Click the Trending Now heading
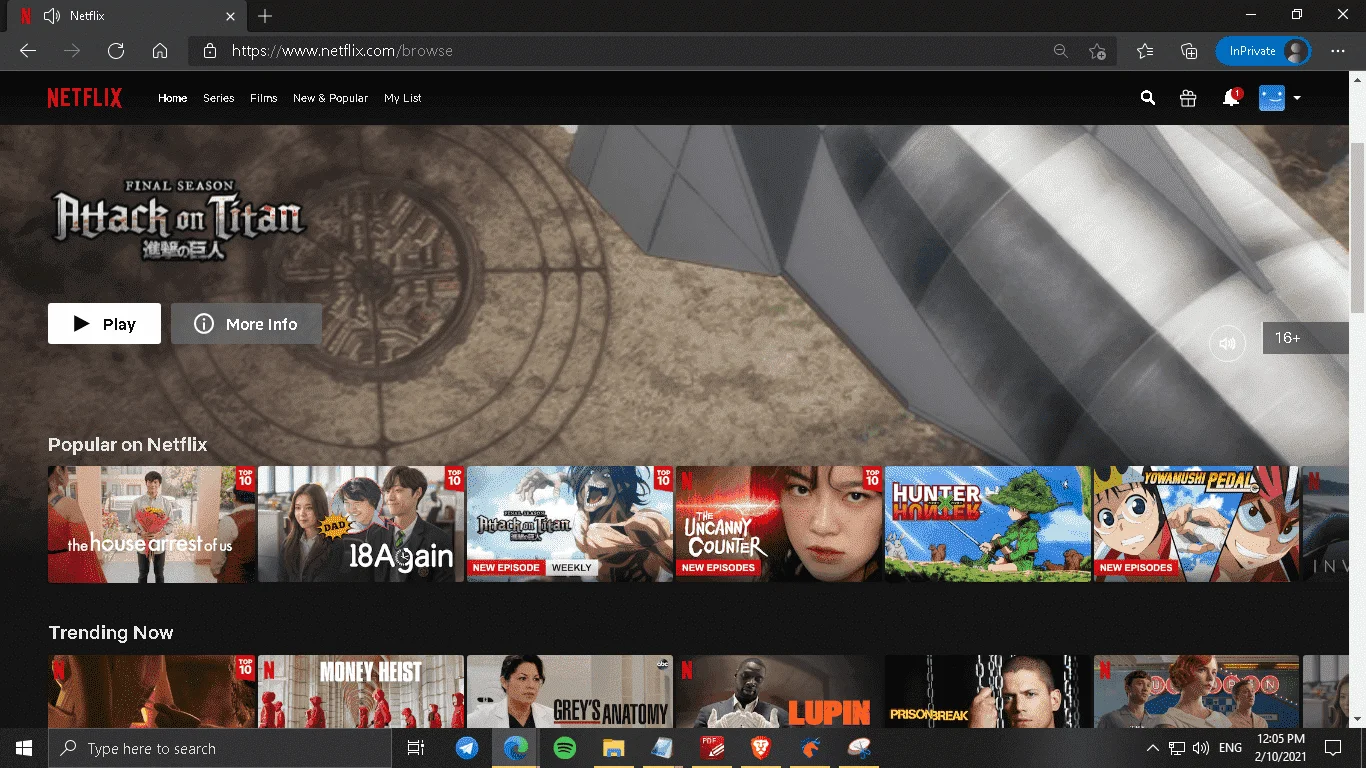The width and height of the screenshot is (1366, 768). [111, 632]
